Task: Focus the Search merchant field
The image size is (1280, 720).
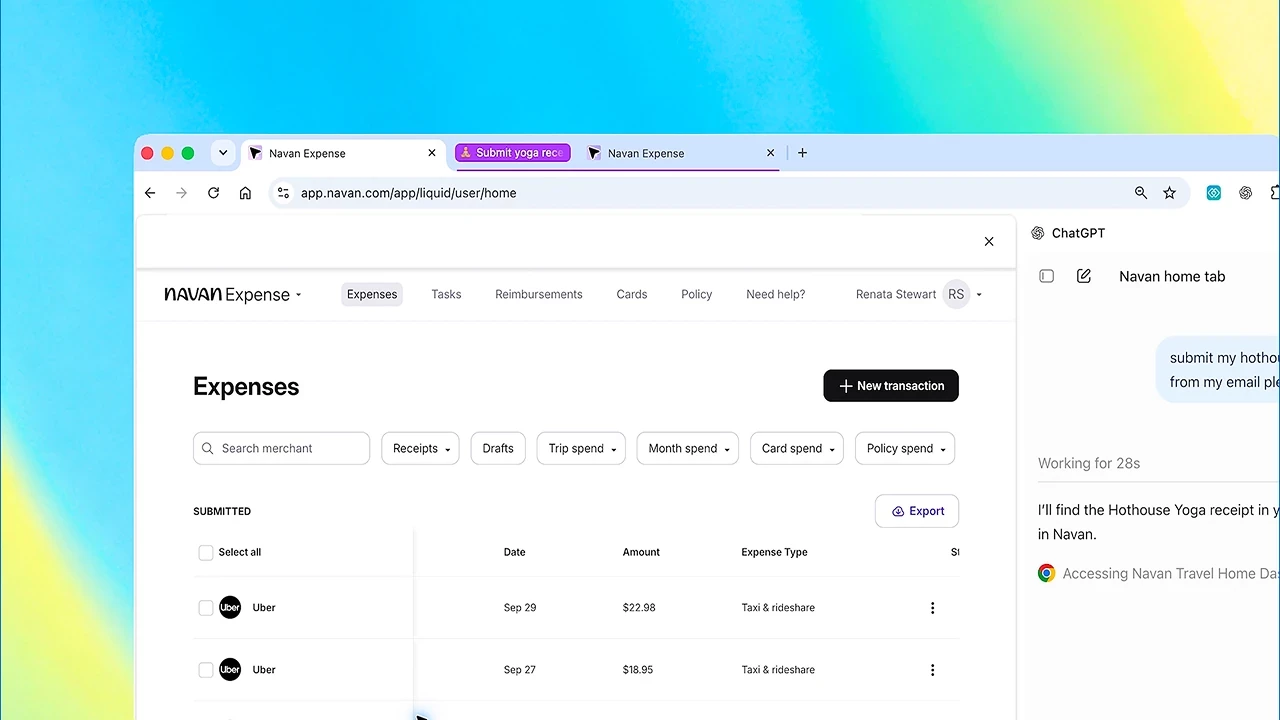Action: pos(281,448)
